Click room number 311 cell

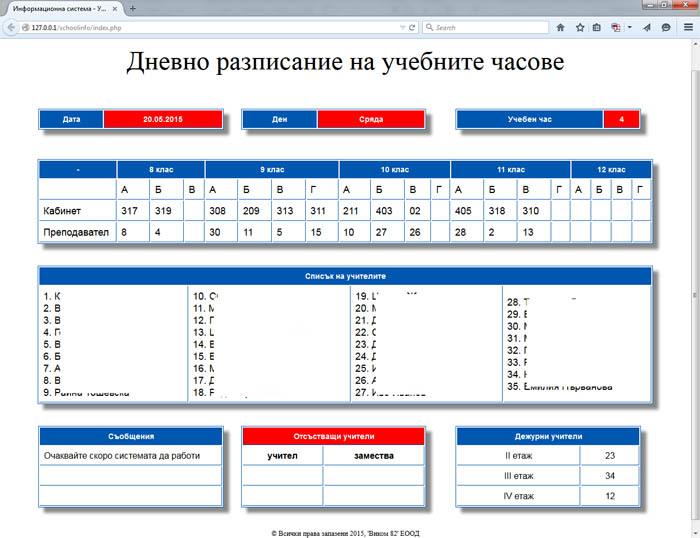point(322,211)
